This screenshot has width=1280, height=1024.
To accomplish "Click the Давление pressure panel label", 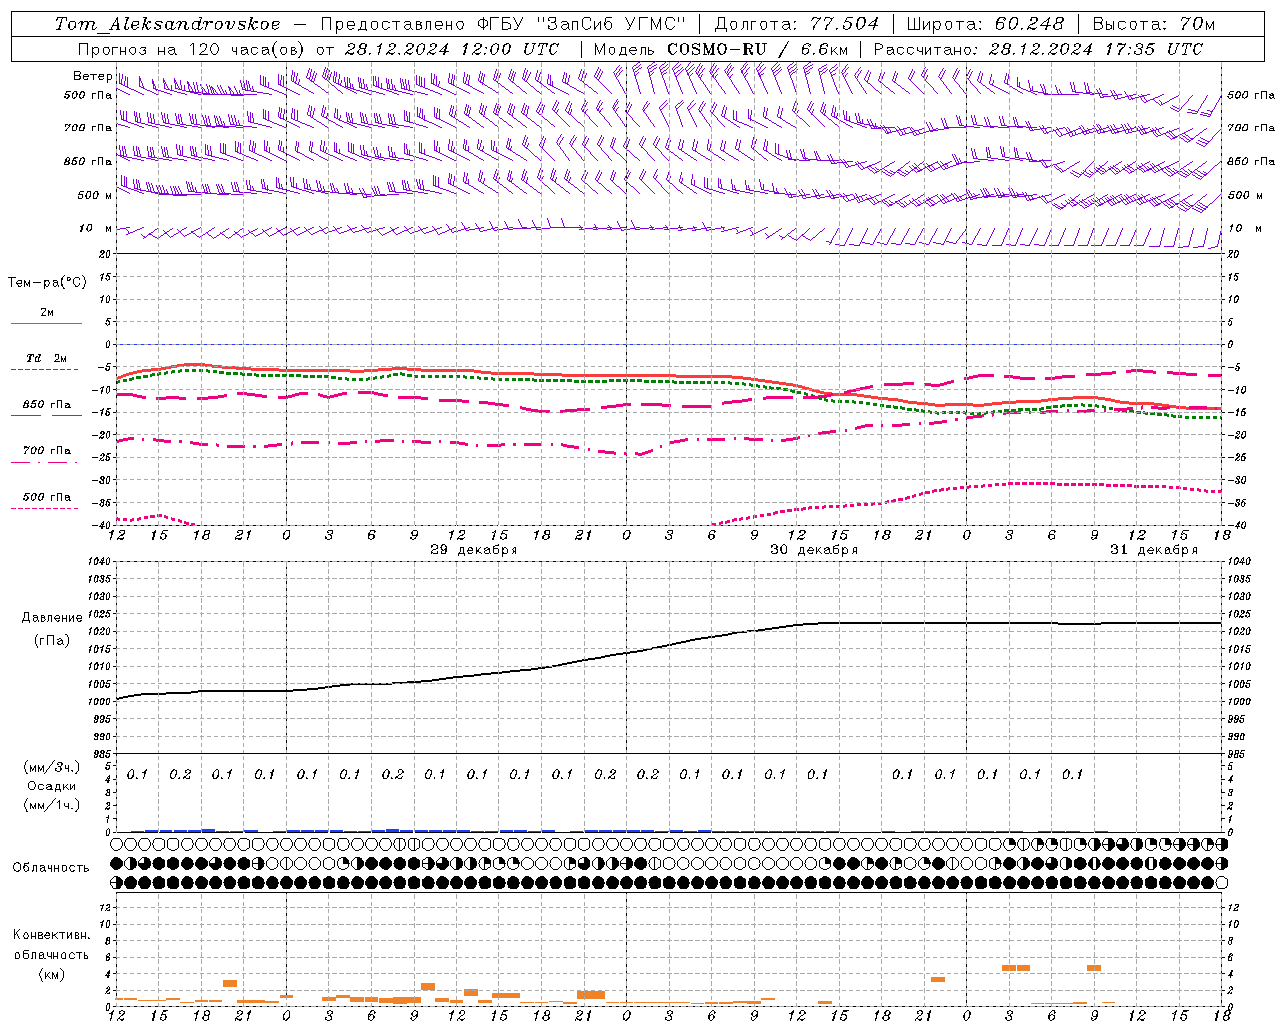I will point(52,618).
